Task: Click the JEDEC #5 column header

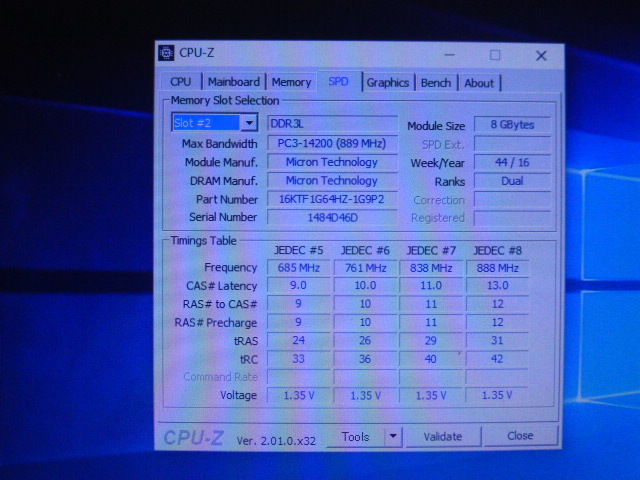Action: (298, 250)
